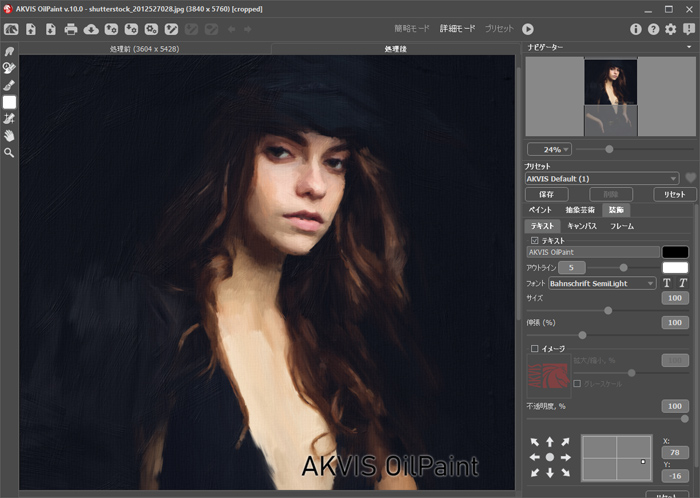Switch to the ペイント tab
This screenshot has height=498, width=700.
click(540, 211)
